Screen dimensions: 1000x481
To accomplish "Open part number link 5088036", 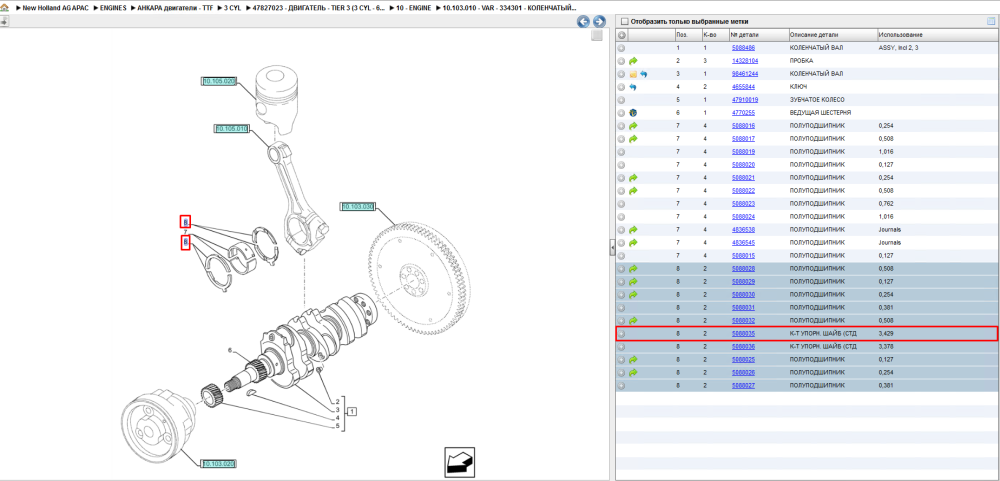I will [743, 347].
